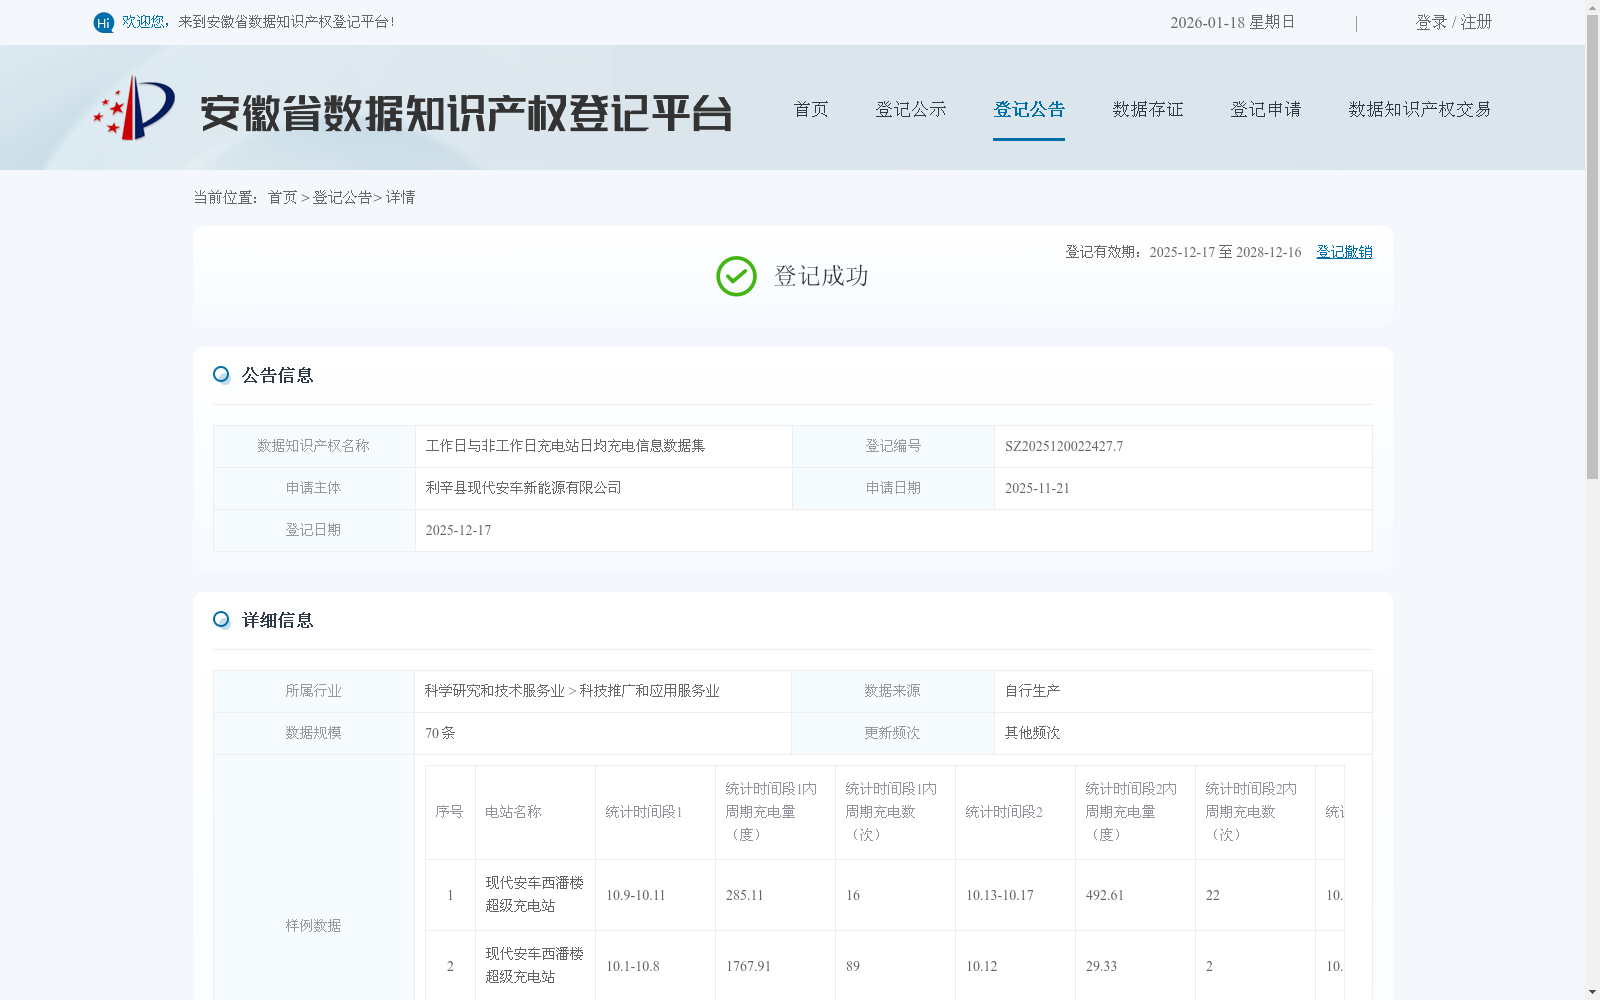Click the date 2026-01-18 星期日

pyautogui.click(x=1232, y=22)
